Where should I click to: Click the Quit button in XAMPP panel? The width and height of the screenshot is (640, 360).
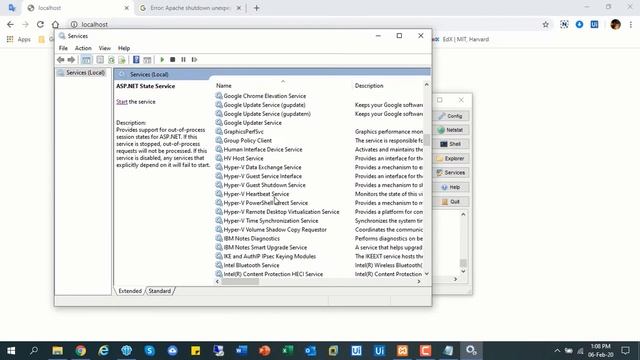451,202
